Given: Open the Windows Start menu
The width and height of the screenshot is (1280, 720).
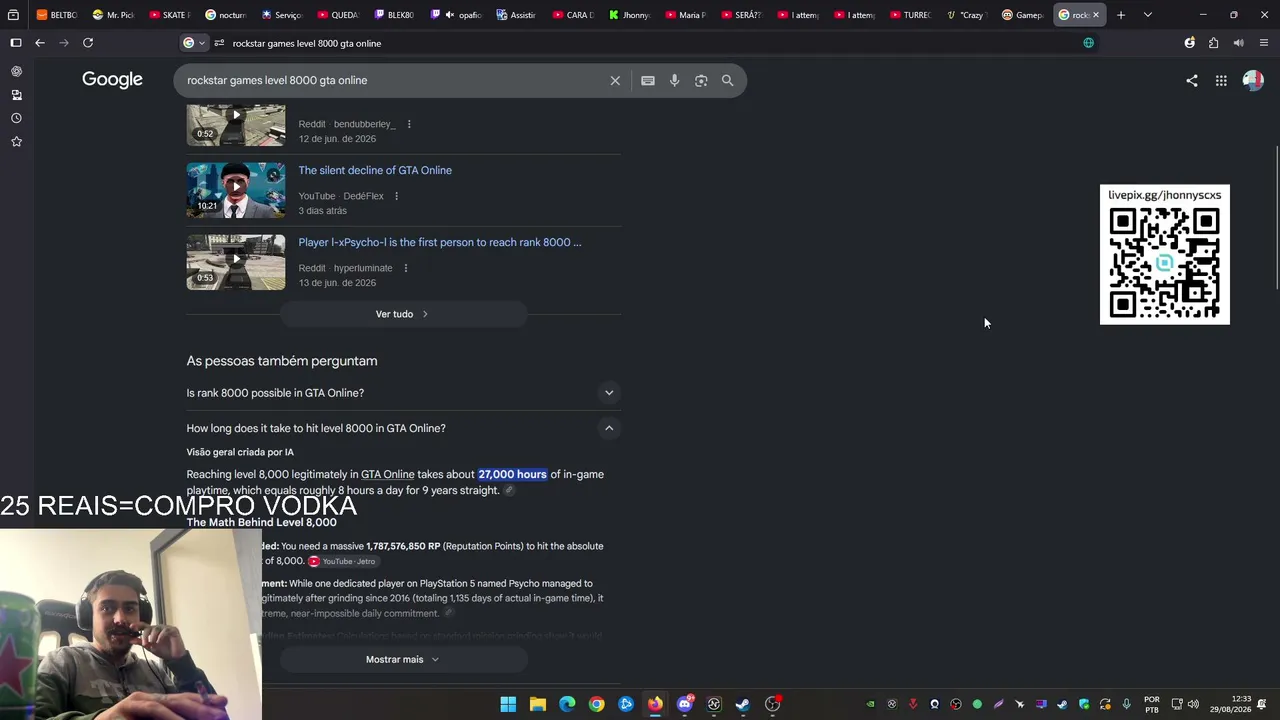Looking at the screenshot, I should point(508,704).
